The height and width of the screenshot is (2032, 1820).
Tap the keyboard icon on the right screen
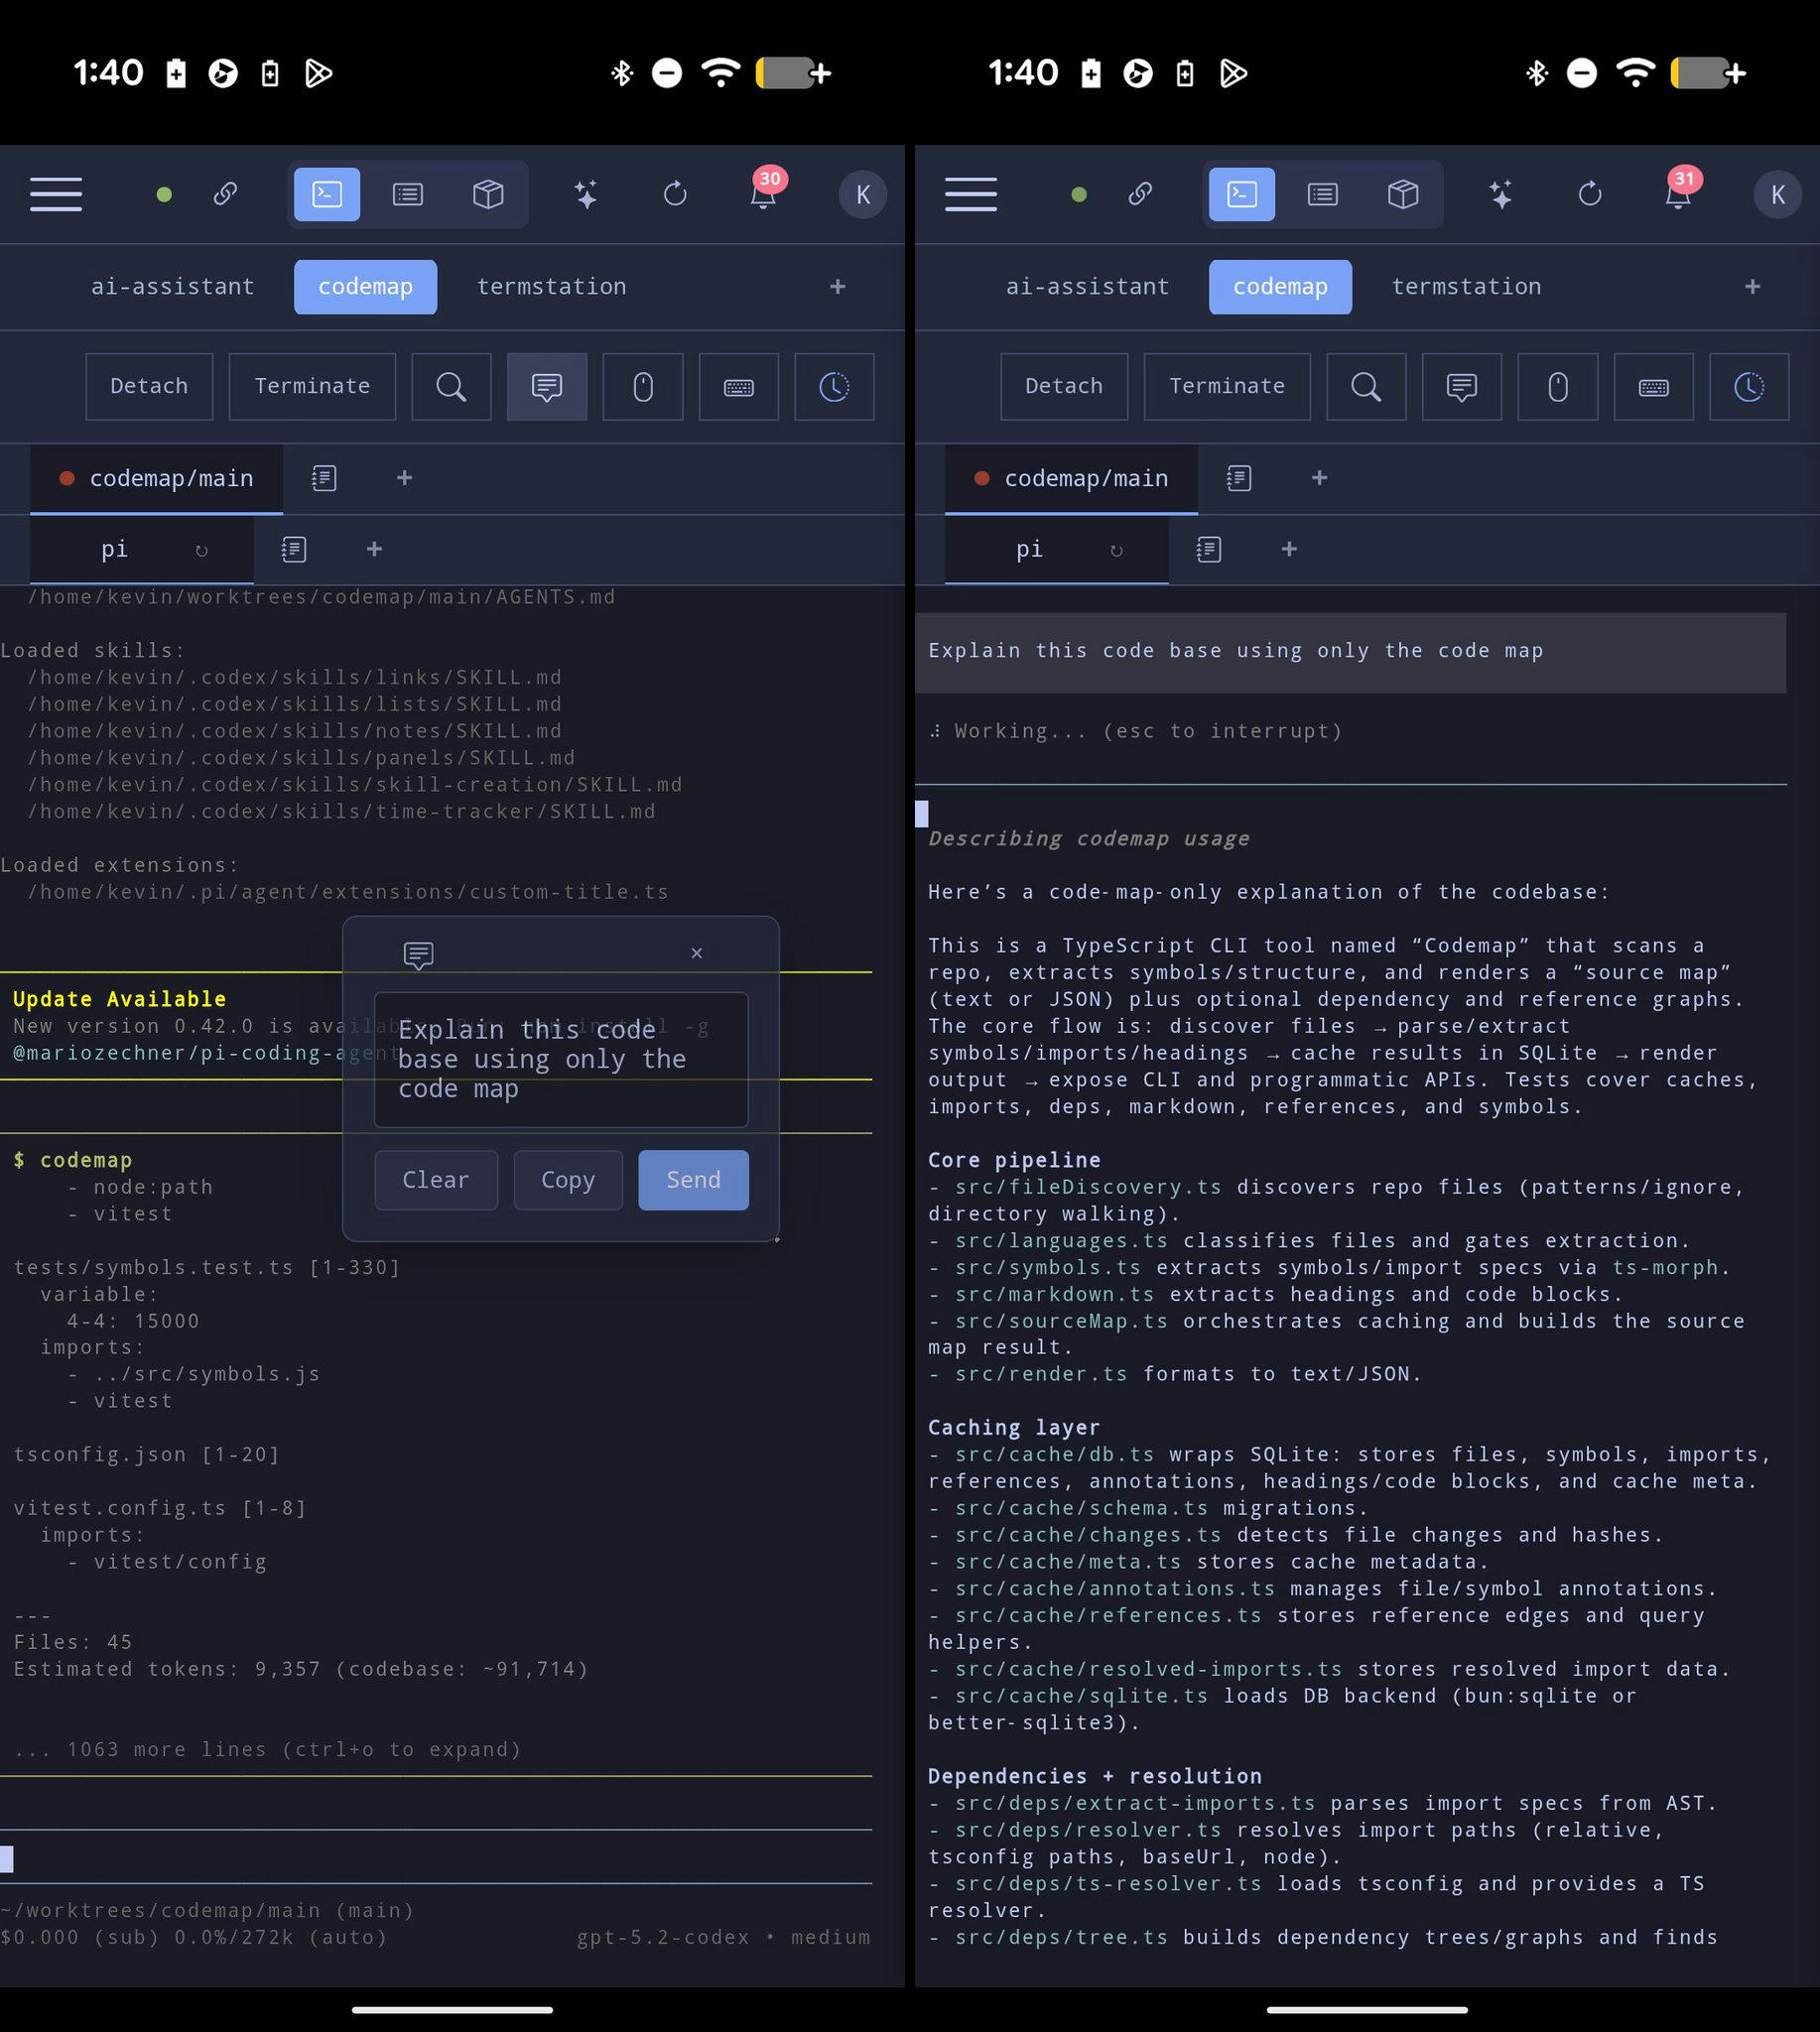(1653, 387)
